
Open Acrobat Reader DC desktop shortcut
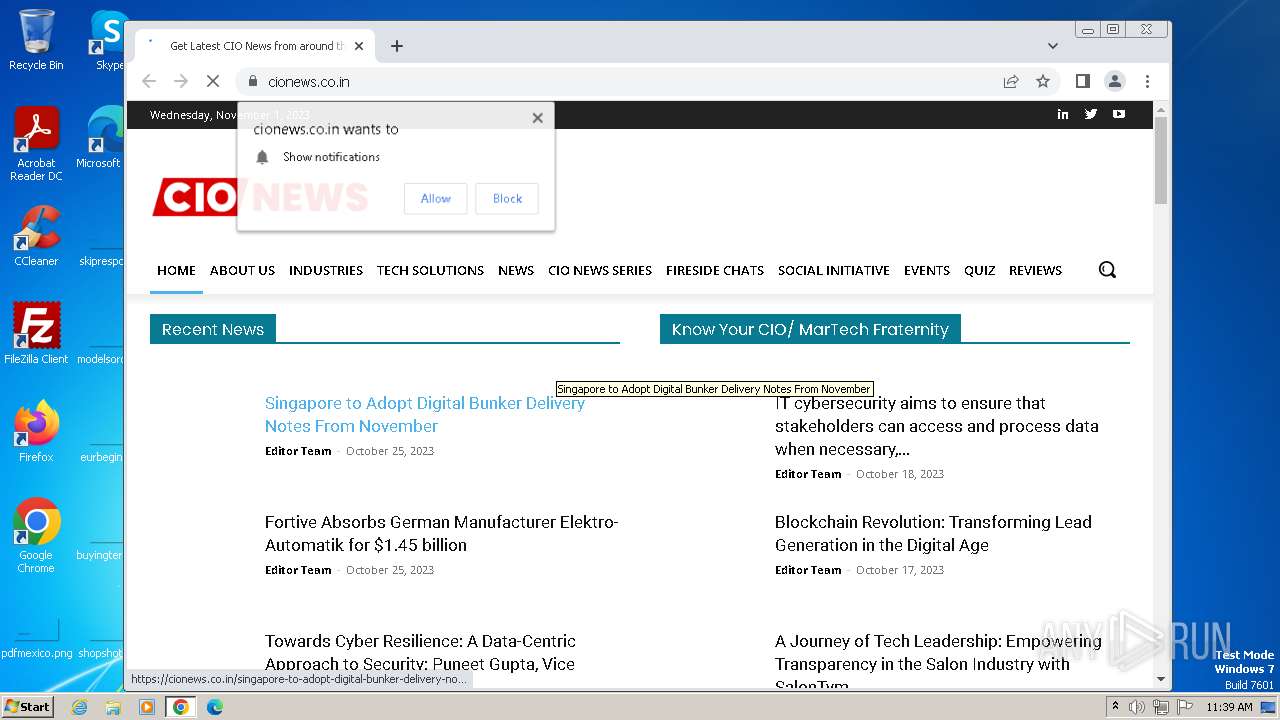click(36, 145)
